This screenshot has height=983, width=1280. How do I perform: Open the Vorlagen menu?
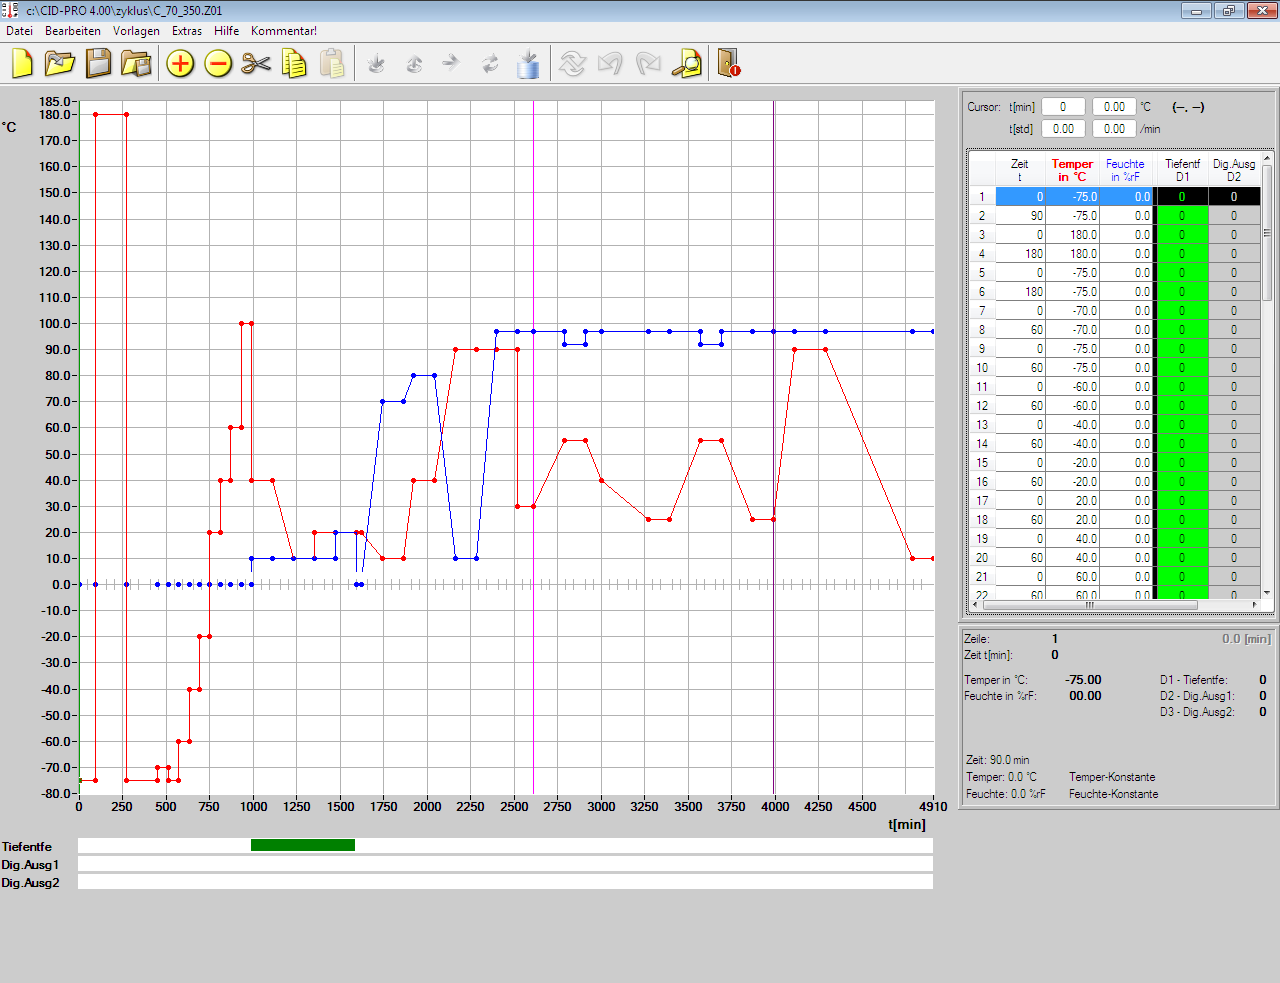[136, 31]
